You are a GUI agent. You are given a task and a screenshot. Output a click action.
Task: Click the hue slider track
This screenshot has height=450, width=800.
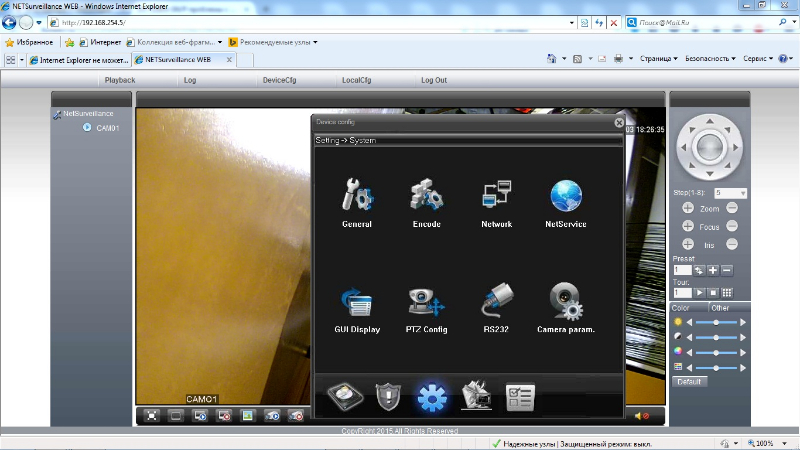pyautogui.click(x=716, y=367)
